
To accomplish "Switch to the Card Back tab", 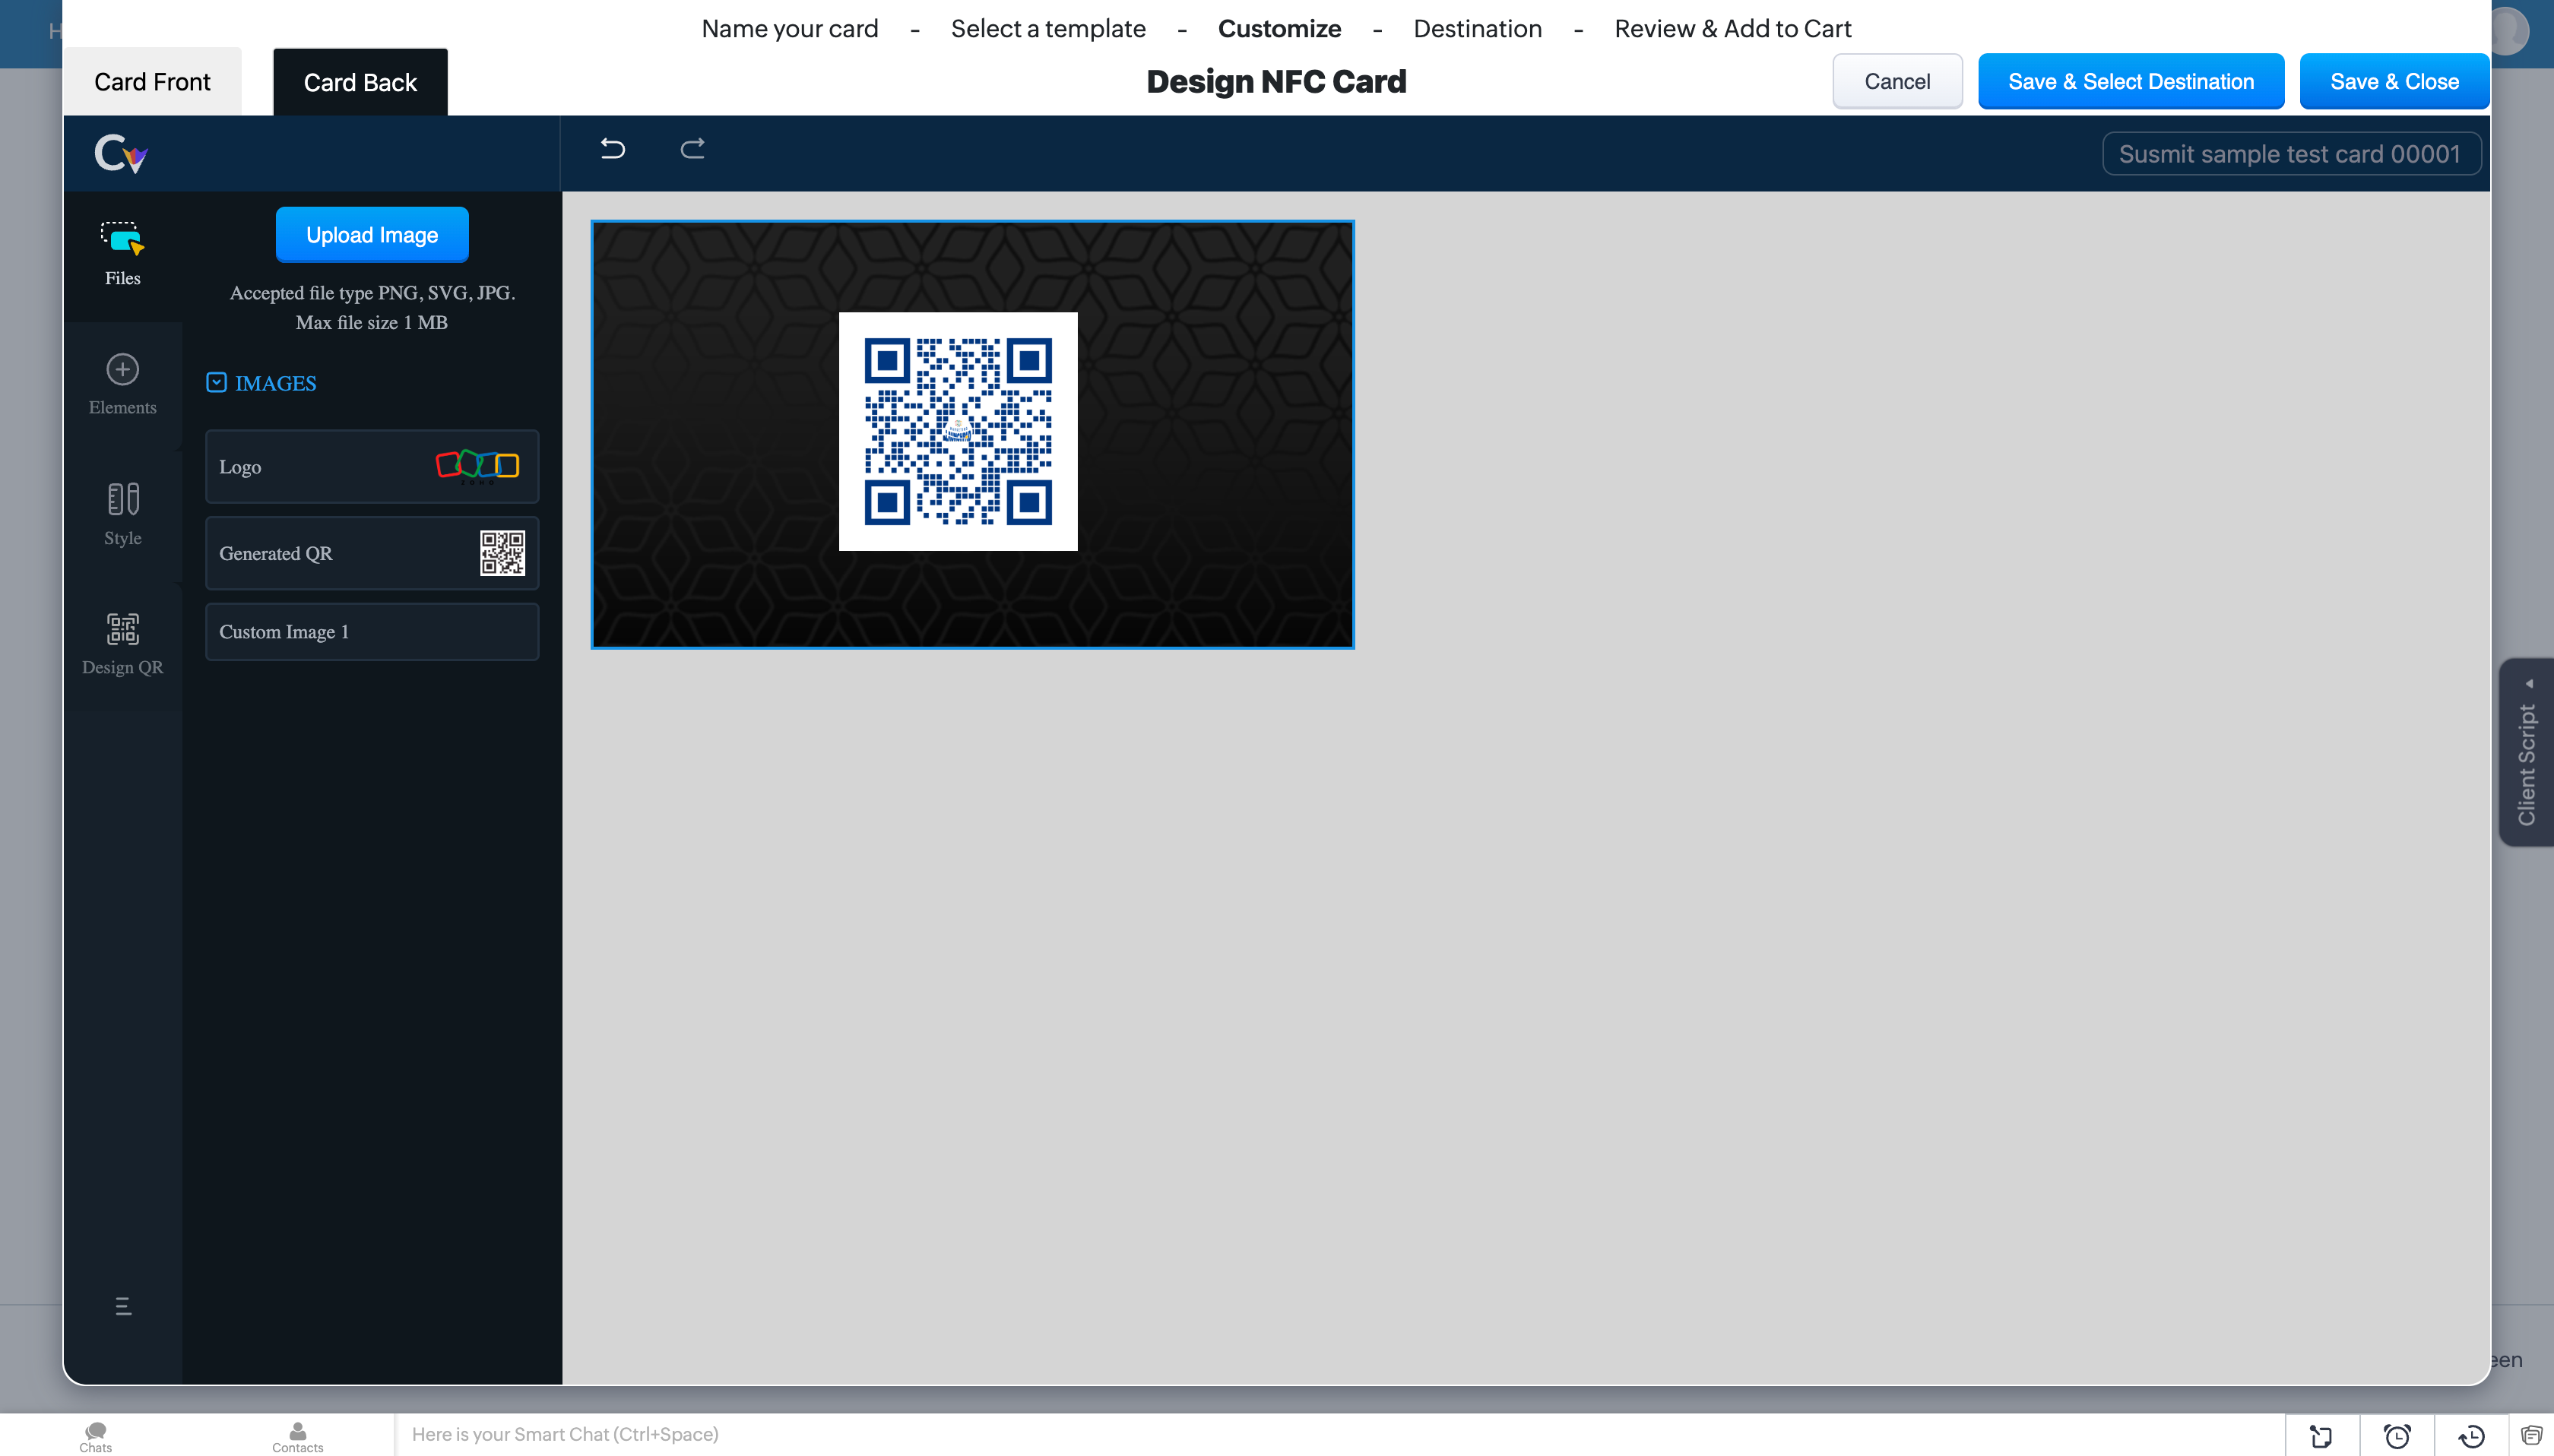I will (x=360, y=82).
